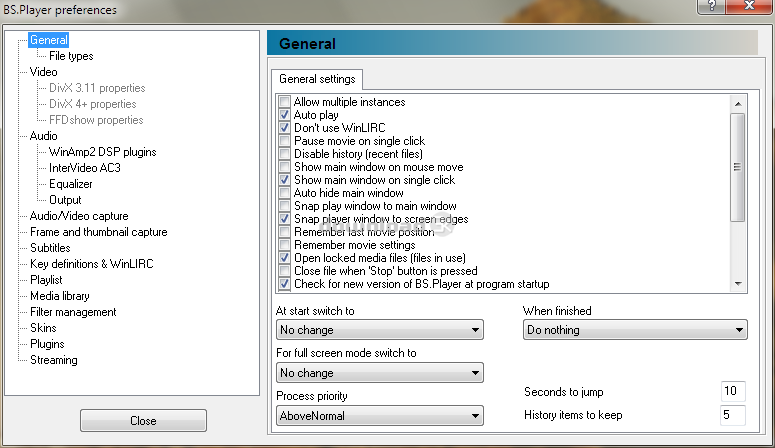Select Output under Audio
Viewport: 775px width, 448px height.
pos(65,200)
